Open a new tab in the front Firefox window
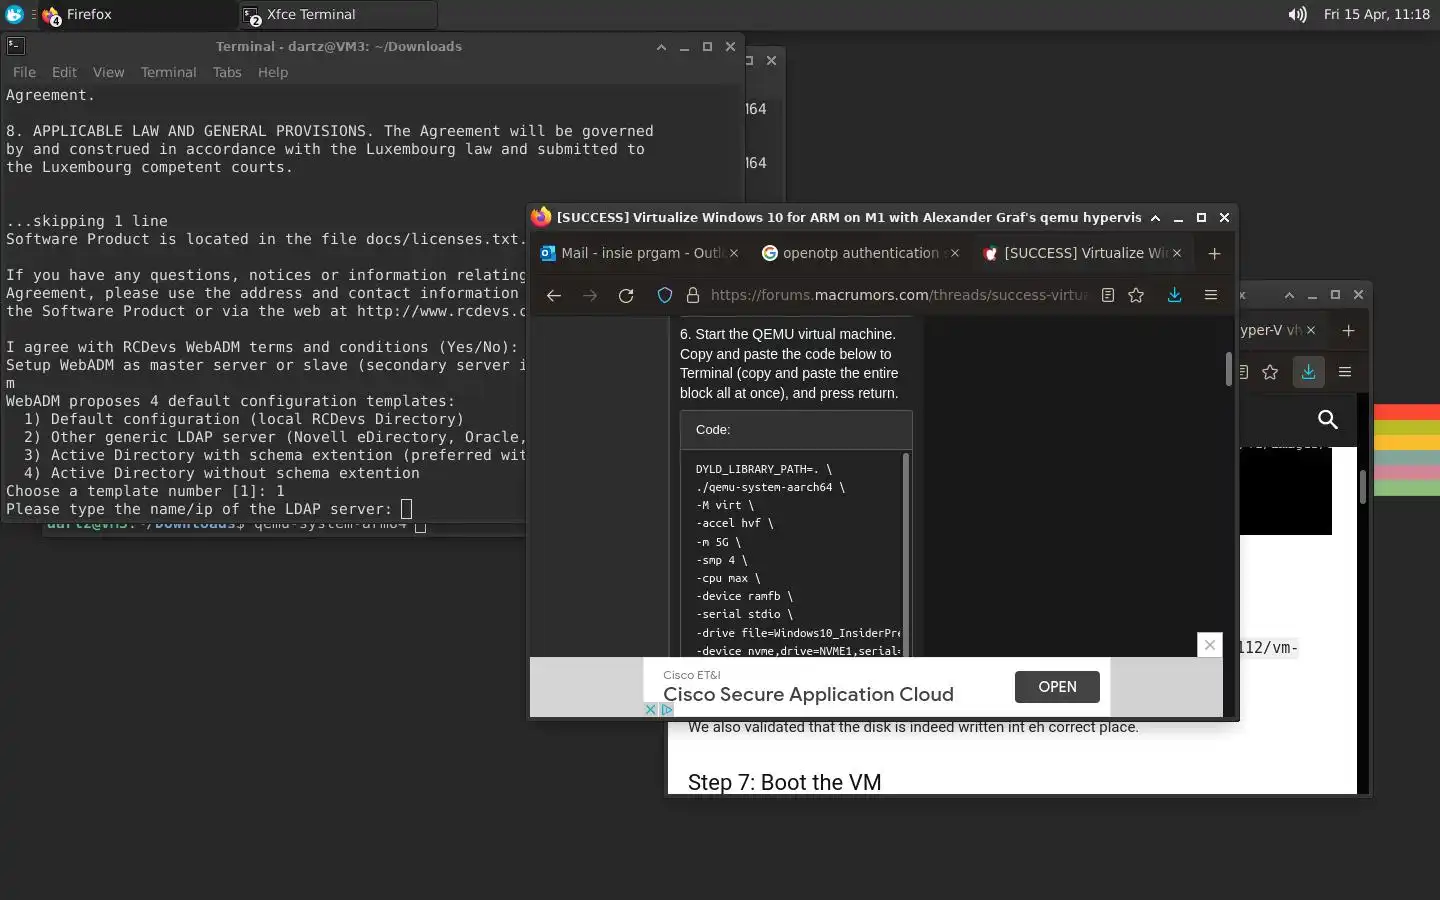This screenshot has width=1440, height=900. pos(1214,253)
